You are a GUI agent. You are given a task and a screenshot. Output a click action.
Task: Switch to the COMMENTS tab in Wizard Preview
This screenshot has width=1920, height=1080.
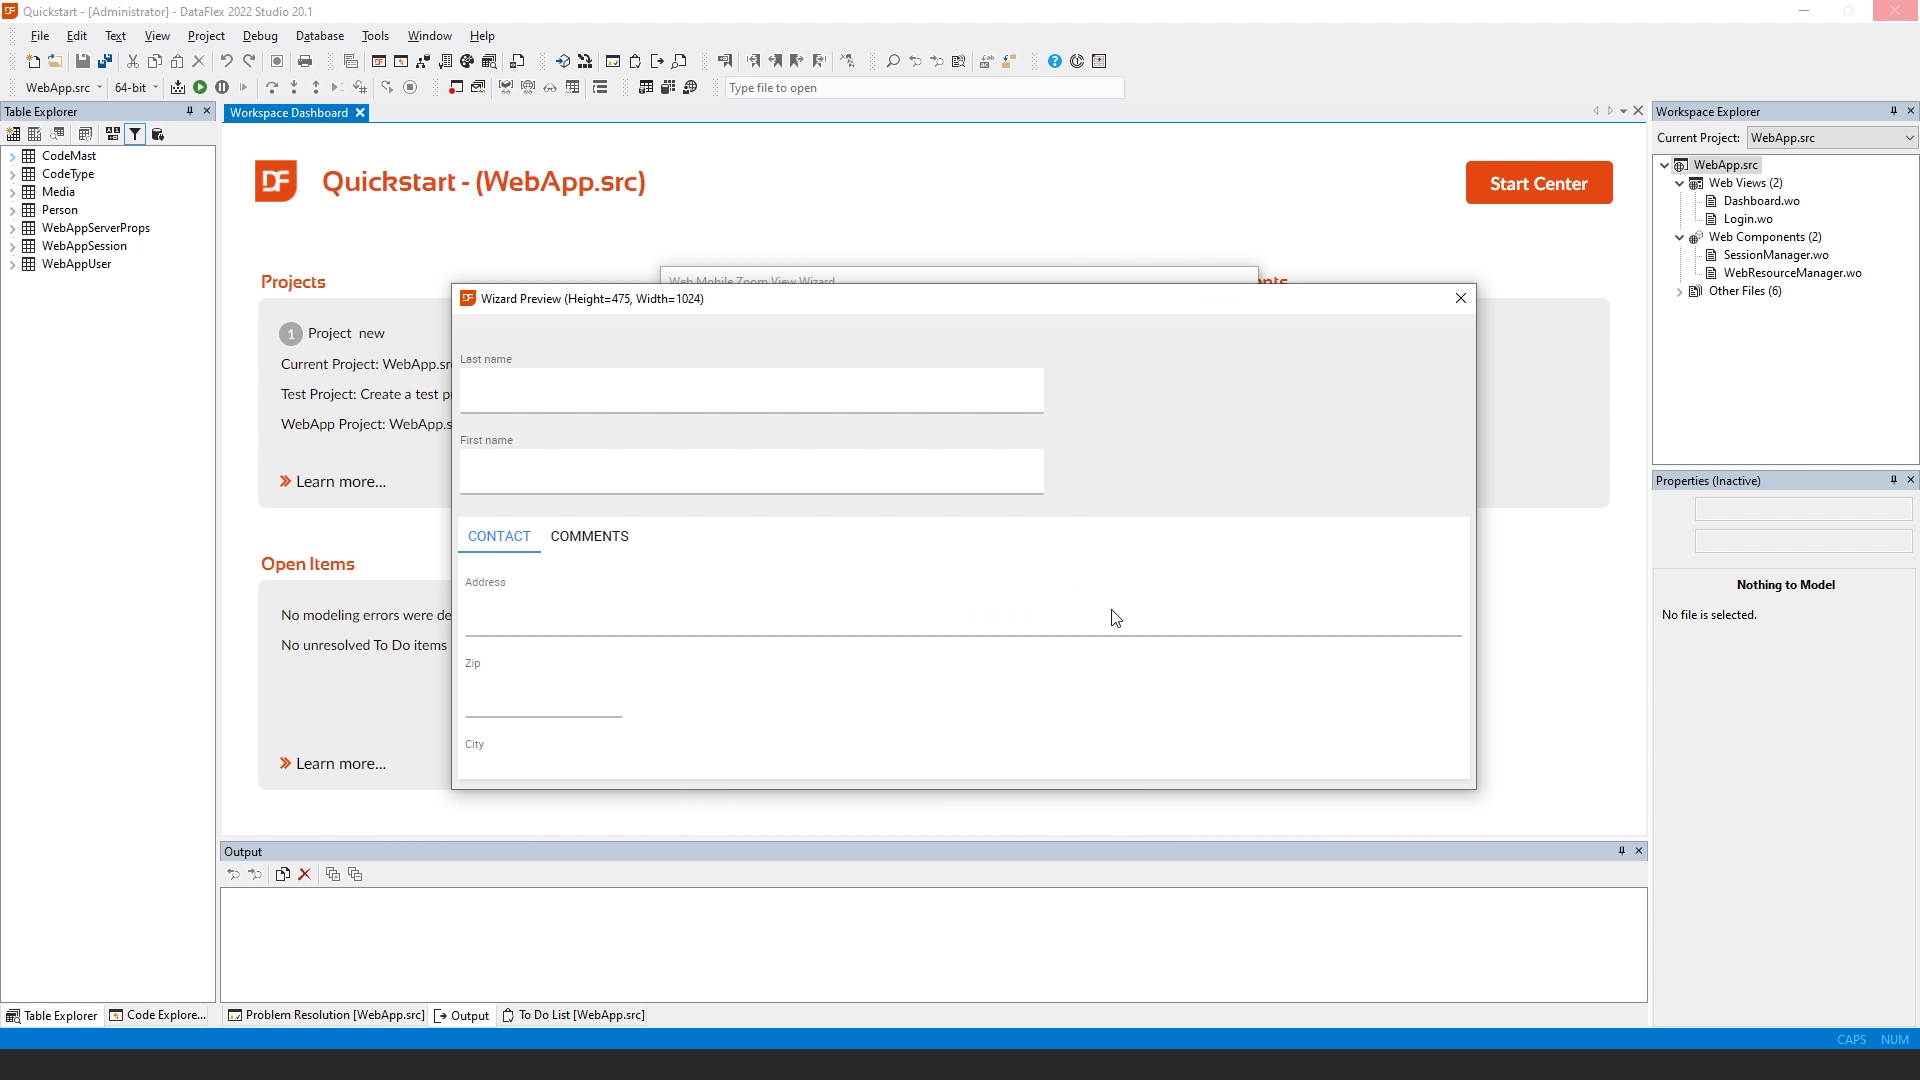pyautogui.click(x=590, y=536)
